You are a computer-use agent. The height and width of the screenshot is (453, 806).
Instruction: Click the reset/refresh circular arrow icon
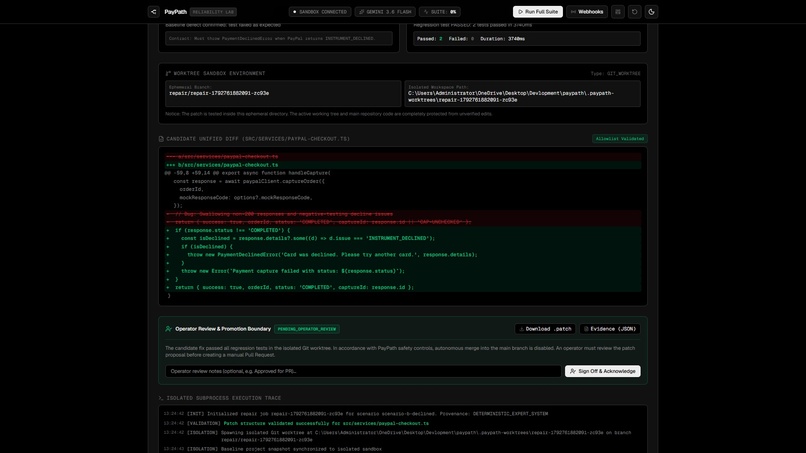pos(635,12)
